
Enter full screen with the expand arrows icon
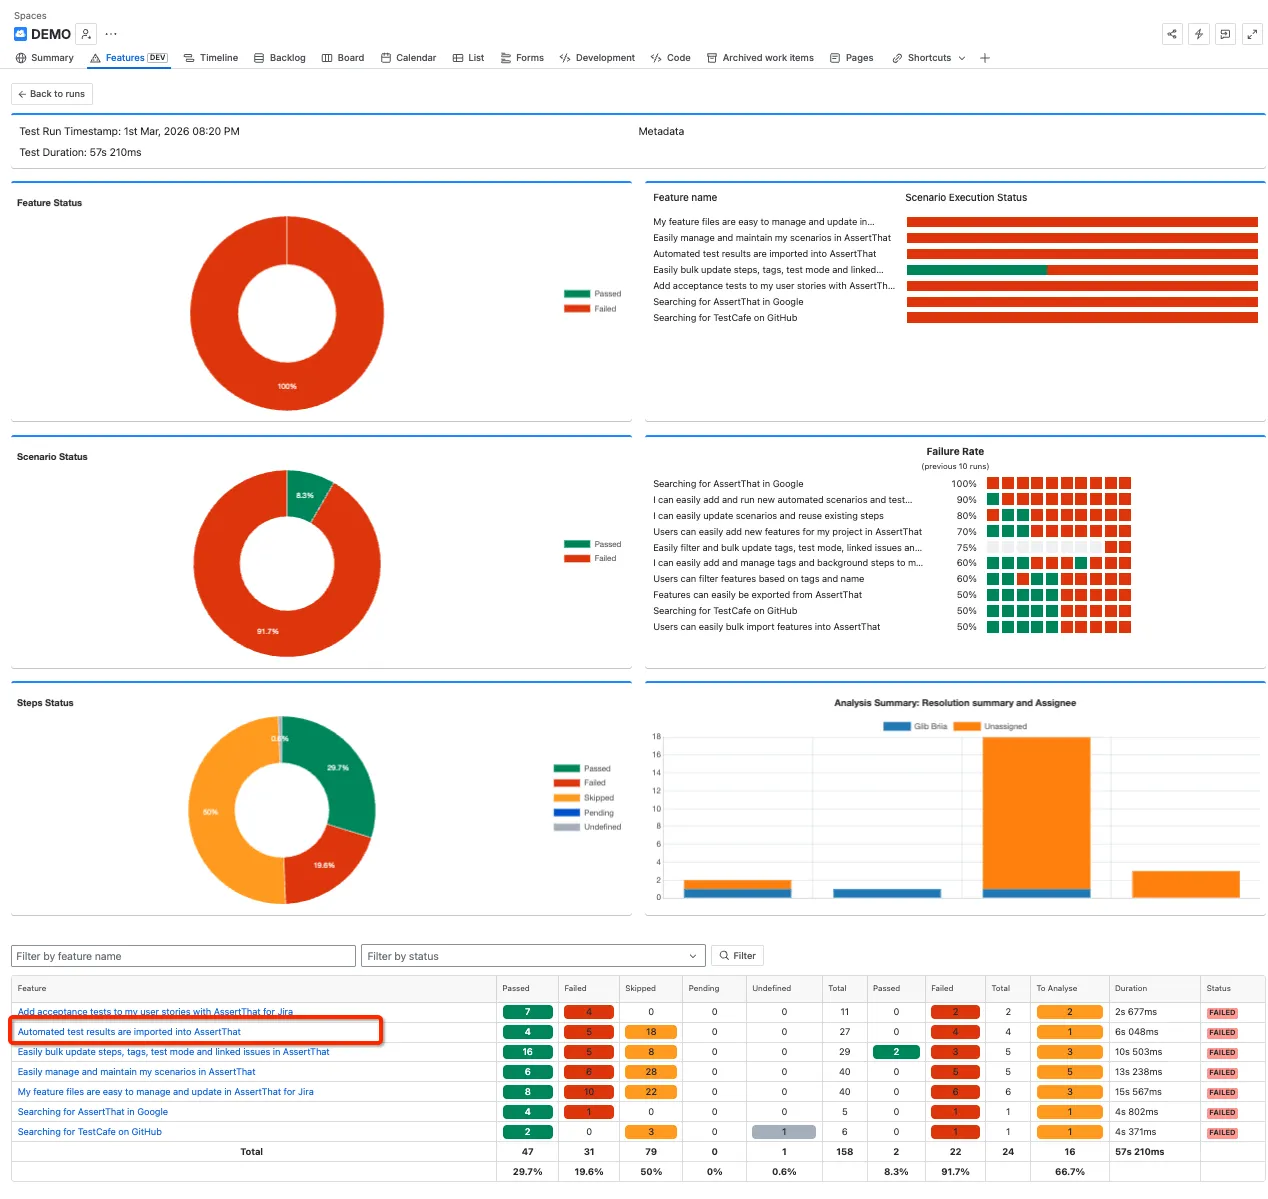(1252, 34)
